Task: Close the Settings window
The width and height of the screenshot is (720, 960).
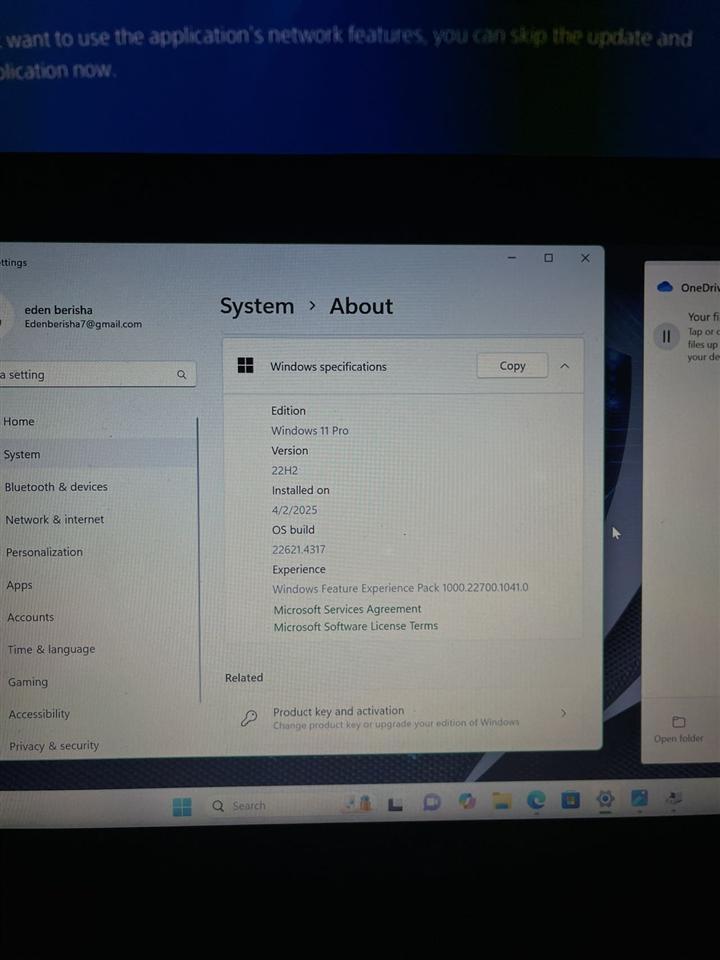Action: 585,258
